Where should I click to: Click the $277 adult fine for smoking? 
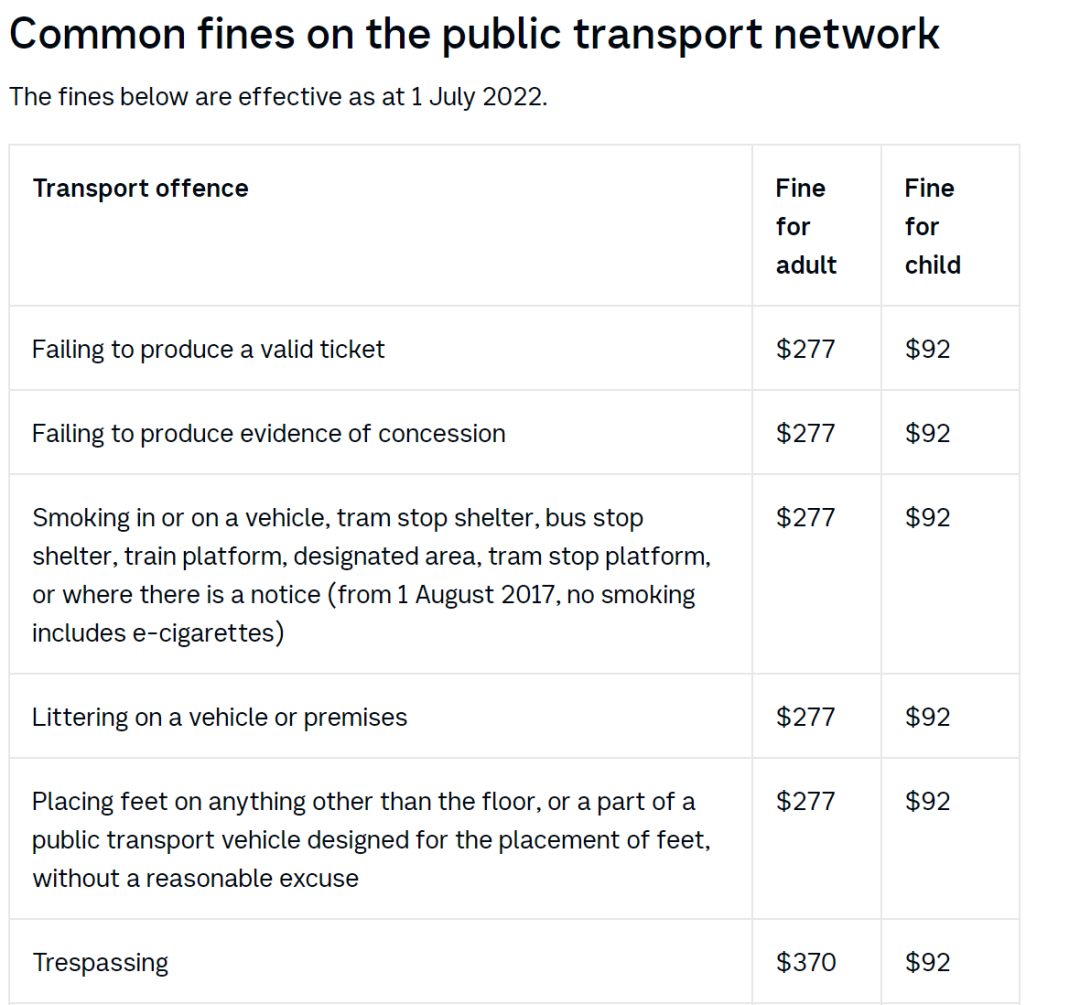pyautogui.click(x=805, y=517)
